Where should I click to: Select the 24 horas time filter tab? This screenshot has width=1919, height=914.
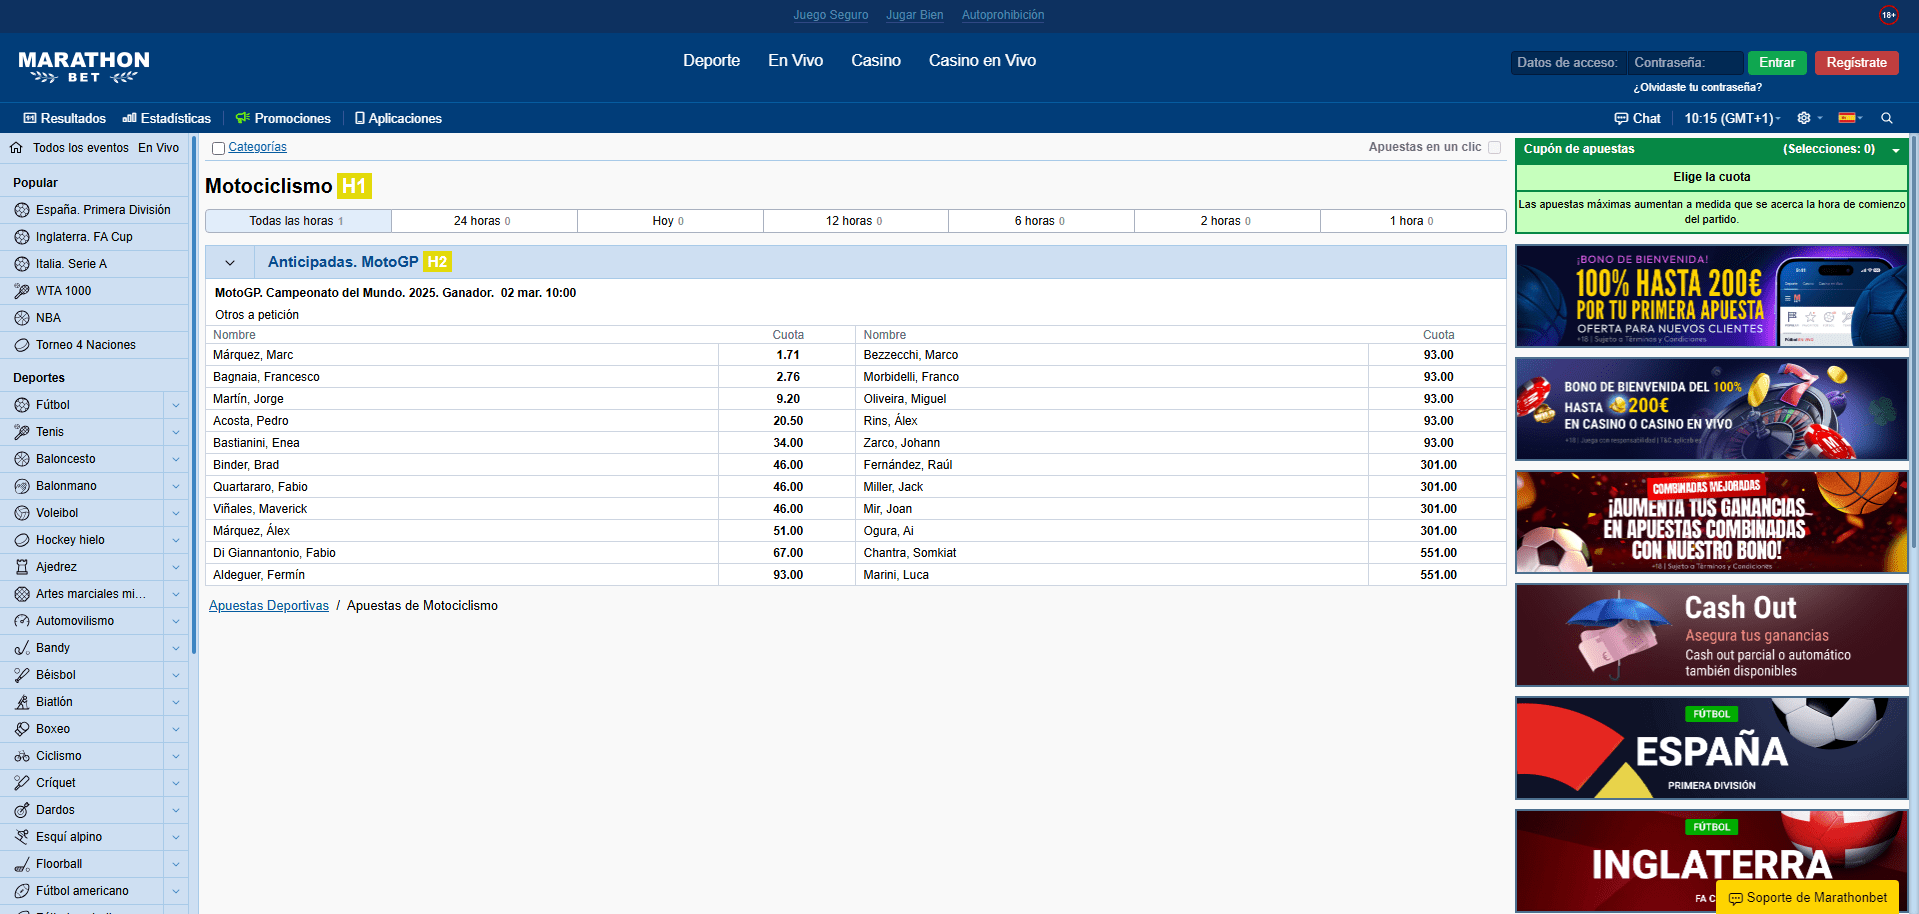pyautogui.click(x=484, y=221)
